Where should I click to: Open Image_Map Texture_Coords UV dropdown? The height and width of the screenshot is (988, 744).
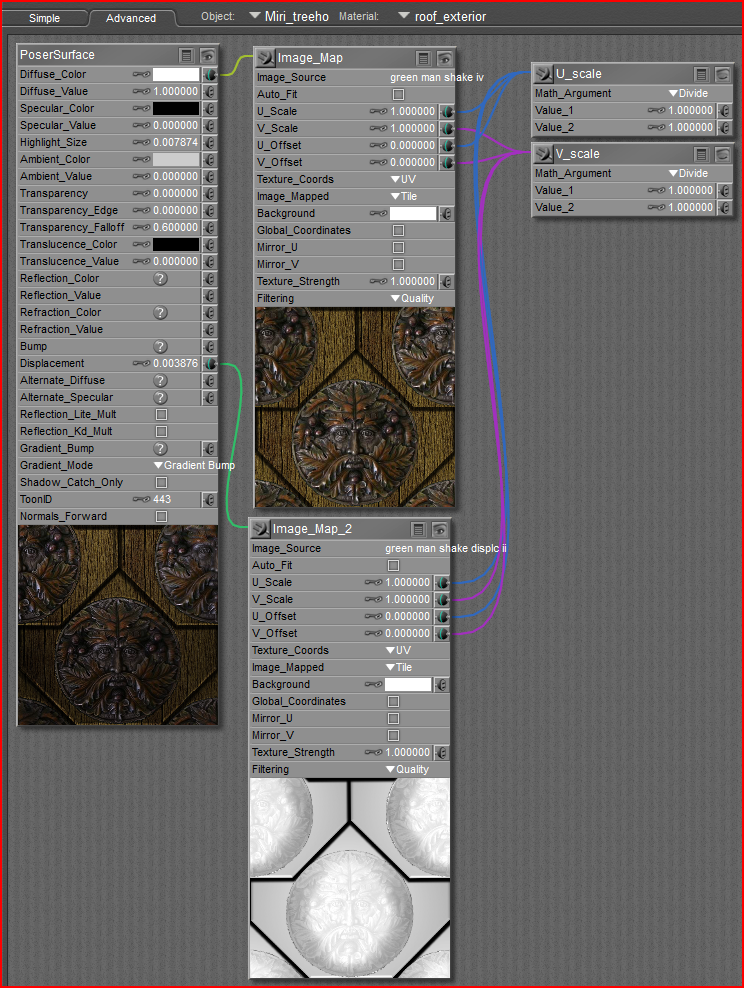pyautogui.click(x=403, y=180)
